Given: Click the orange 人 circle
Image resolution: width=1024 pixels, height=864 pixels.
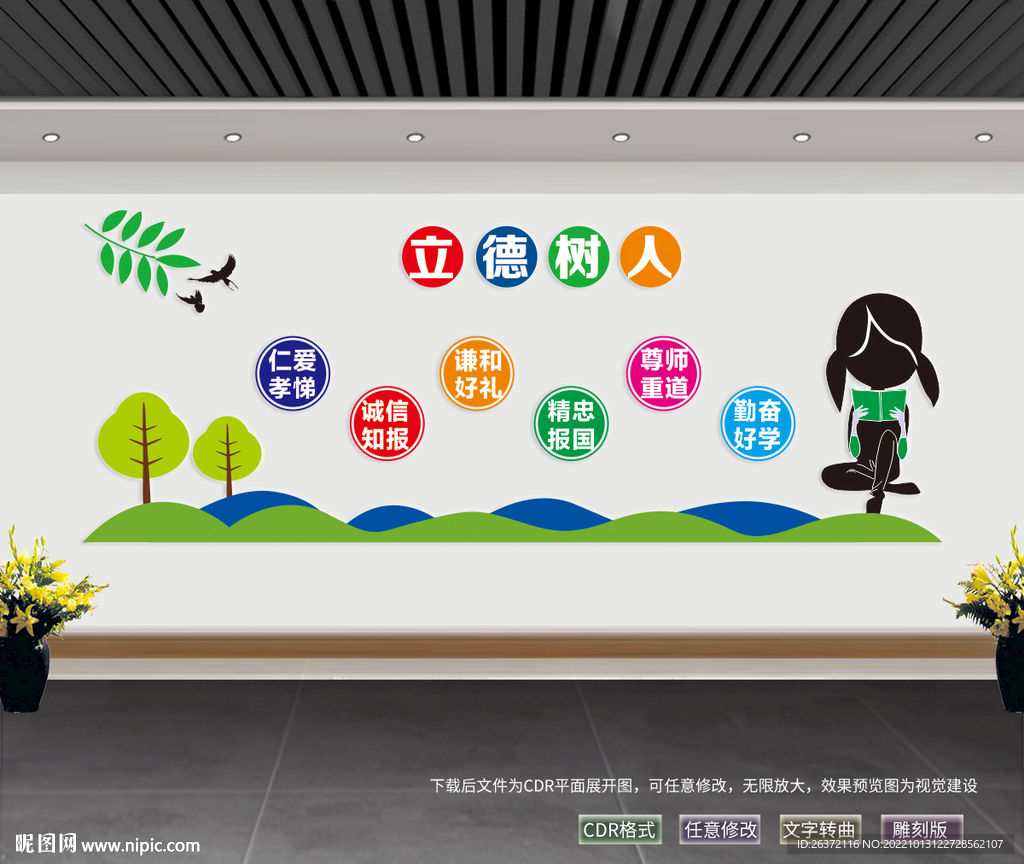Looking at the screenshot, I should pos(650,257).
